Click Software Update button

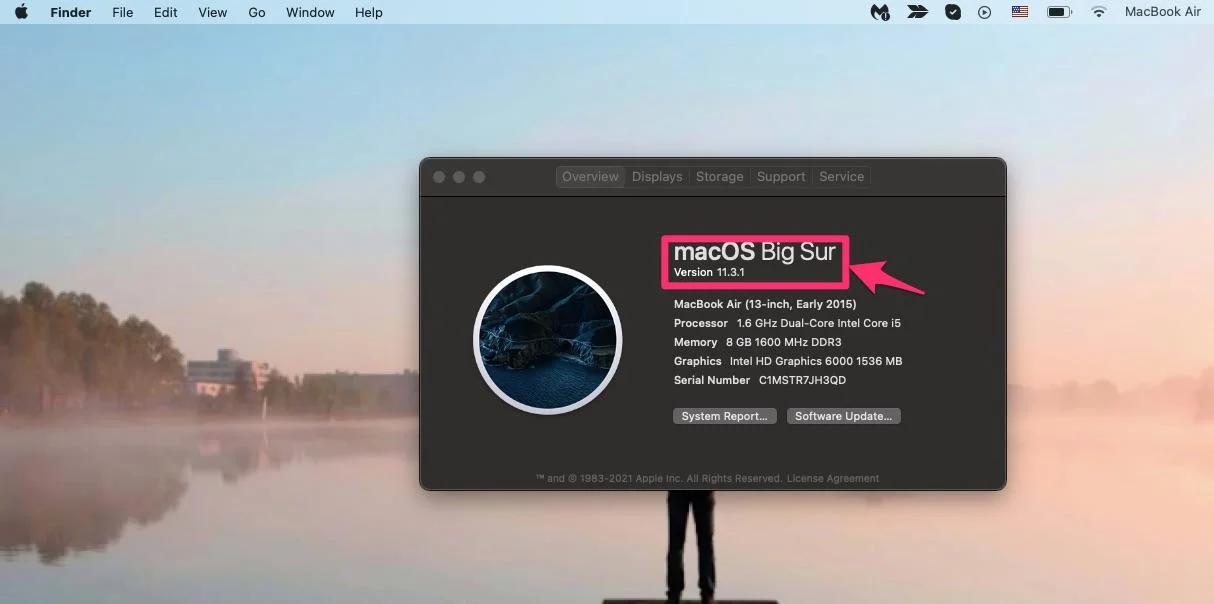pyautogui.click(x=843, y=415)
